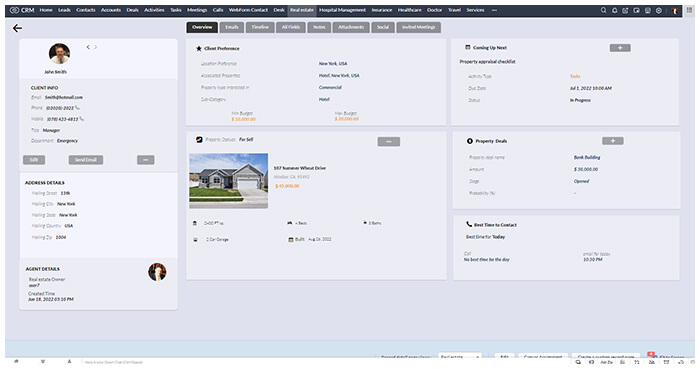Click the car garage icon
The height and width of the screenshot is (369, 700).
point(195,240)
